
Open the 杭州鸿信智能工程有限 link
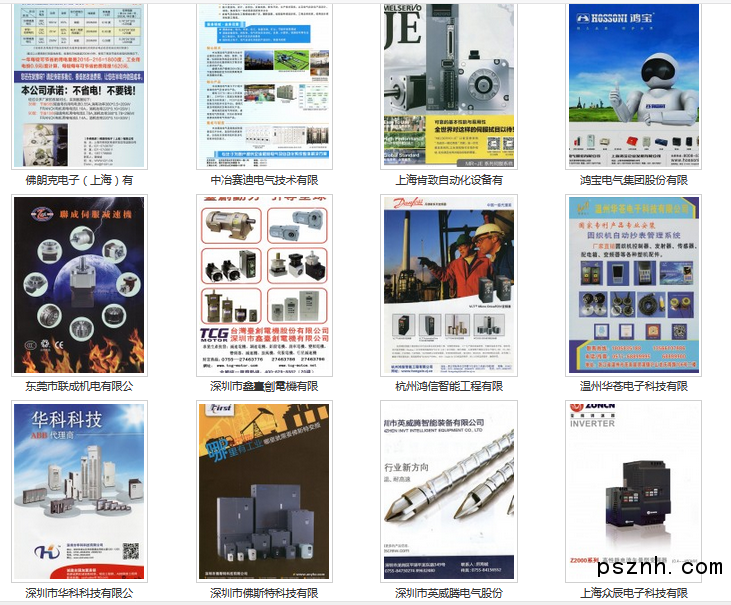(449, 386)
